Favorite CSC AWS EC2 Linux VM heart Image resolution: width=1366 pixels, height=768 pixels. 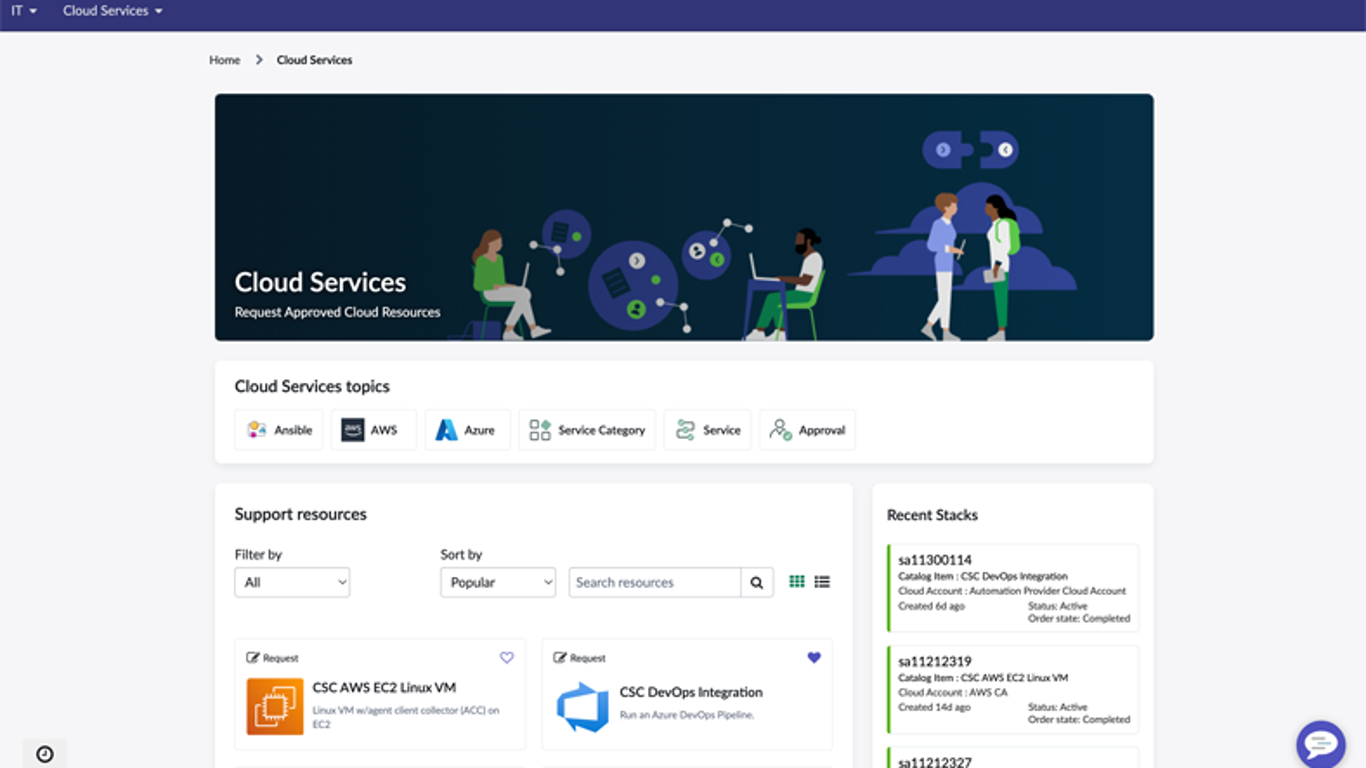click(x=507, y=657)
